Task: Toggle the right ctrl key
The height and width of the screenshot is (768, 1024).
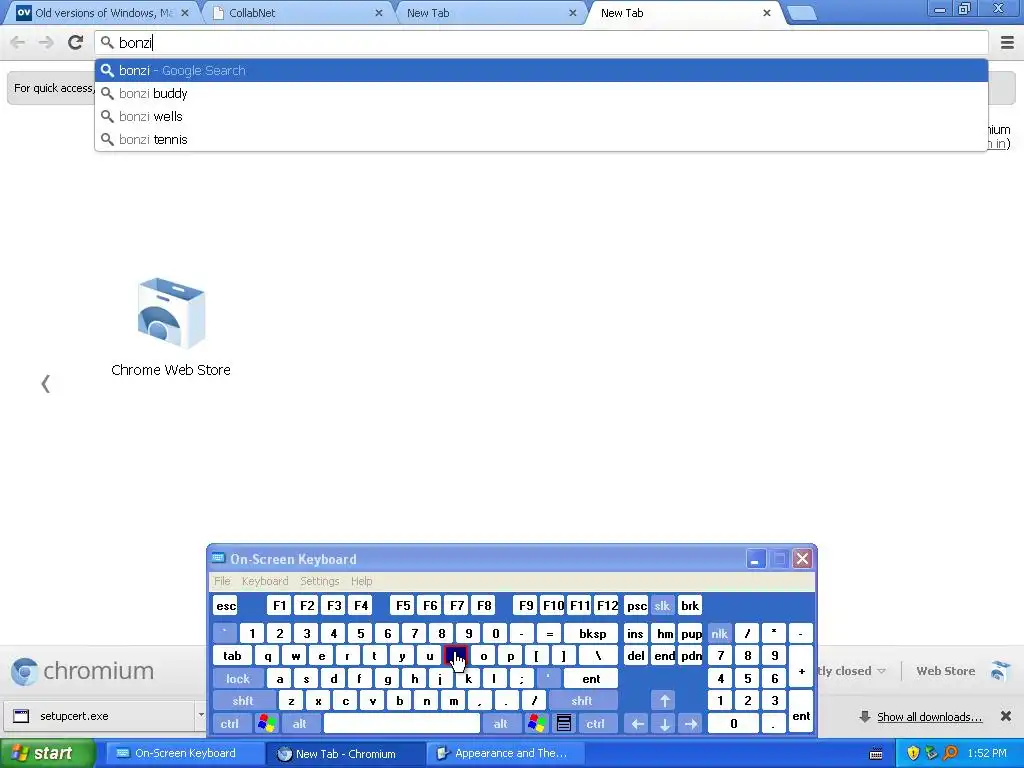Action: (596, 724)
